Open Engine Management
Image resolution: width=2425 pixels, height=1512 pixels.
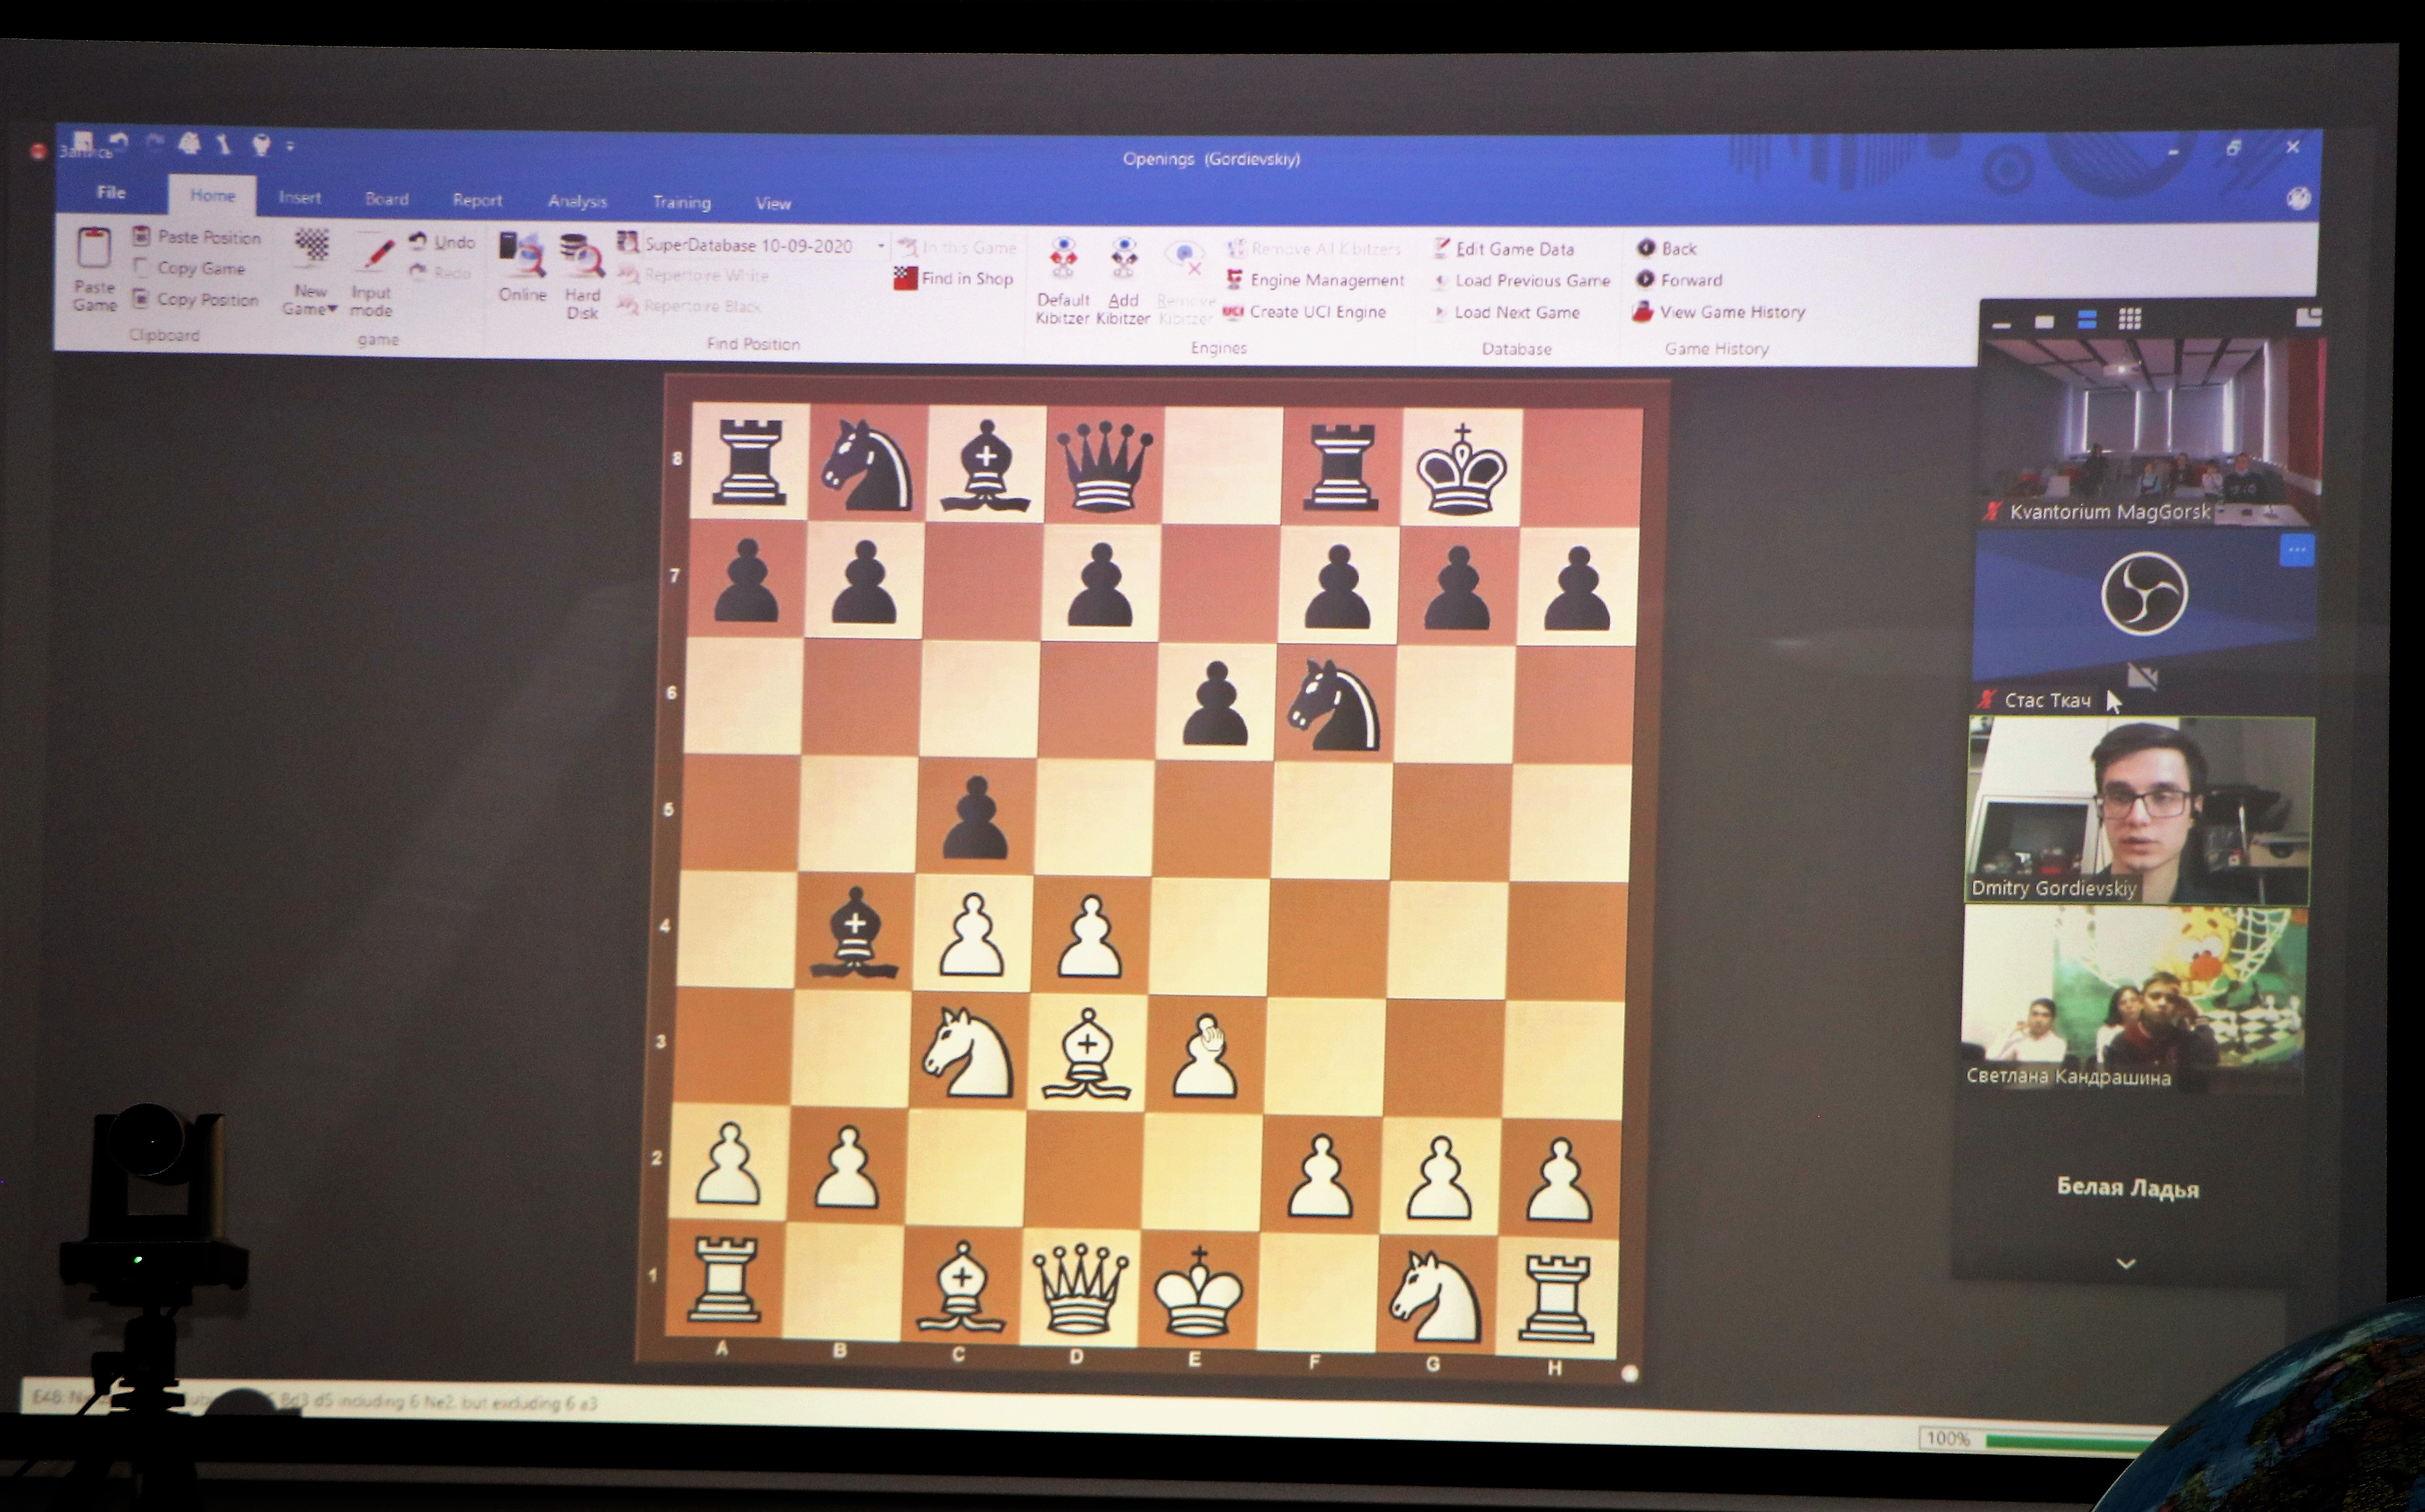[1316, 280]
